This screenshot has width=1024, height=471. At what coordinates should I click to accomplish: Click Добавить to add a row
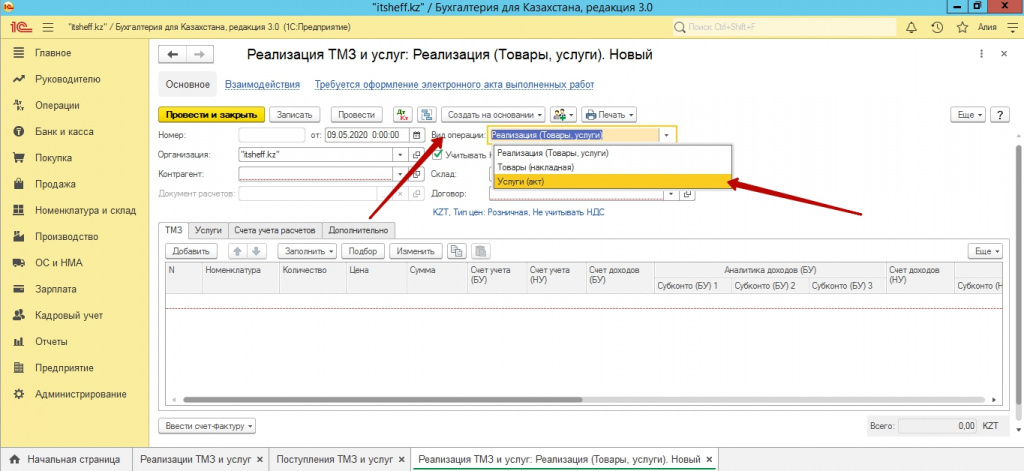click(x=191, y=251)
